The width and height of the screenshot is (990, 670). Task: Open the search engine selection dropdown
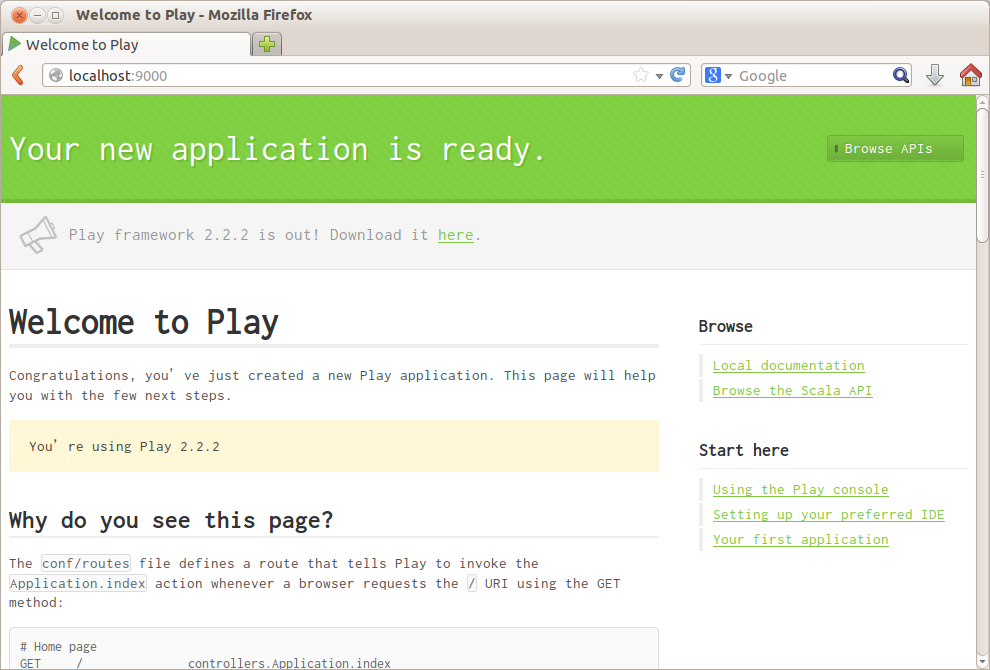tap(727, 75)
